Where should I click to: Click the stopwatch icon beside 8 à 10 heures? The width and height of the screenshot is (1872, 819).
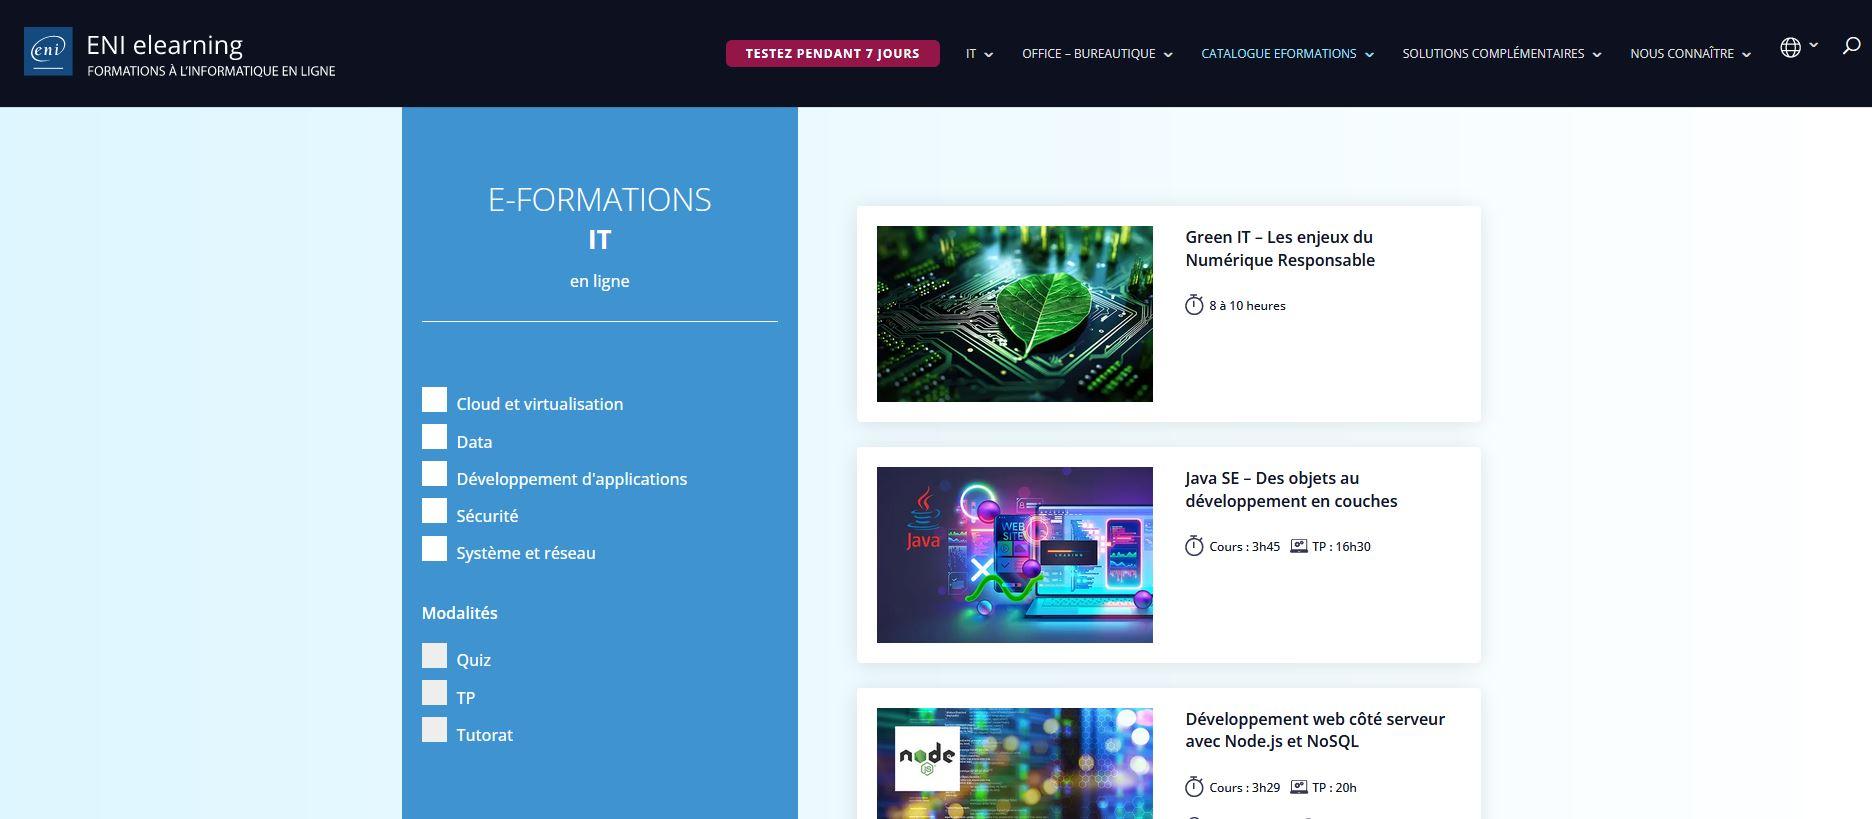pyautogui.click(x=1194, y=305)
